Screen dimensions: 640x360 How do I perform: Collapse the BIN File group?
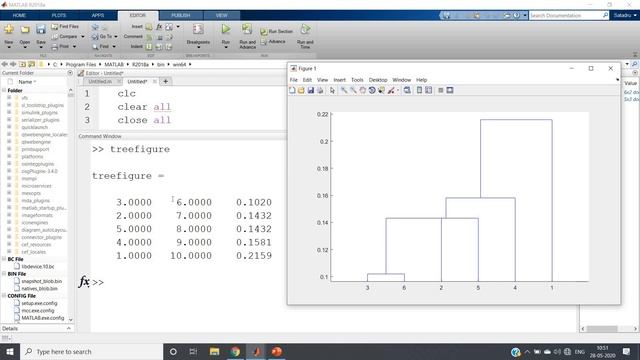4,274
